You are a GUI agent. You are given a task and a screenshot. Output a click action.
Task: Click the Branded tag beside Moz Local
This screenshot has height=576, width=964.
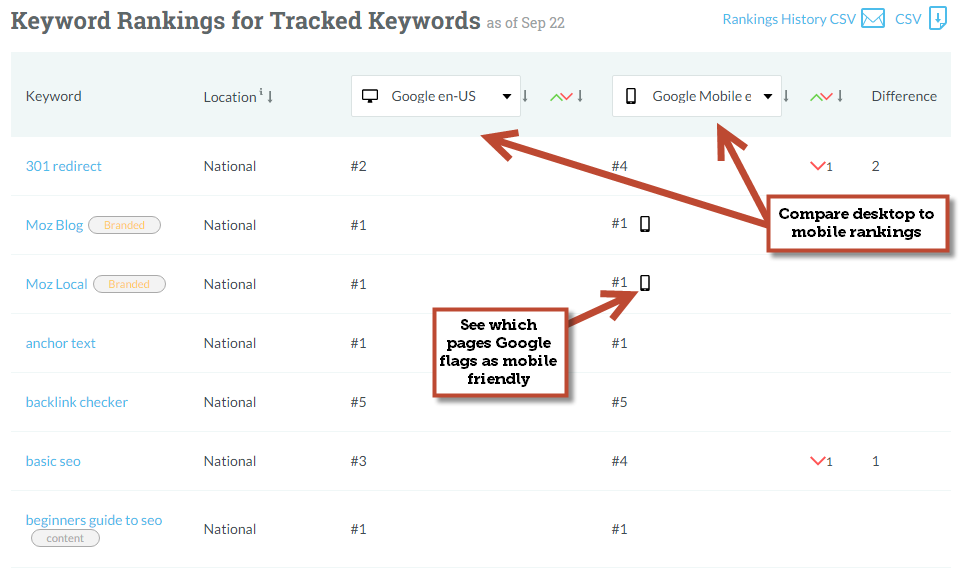pyautogui.click(x=129, y=284)
